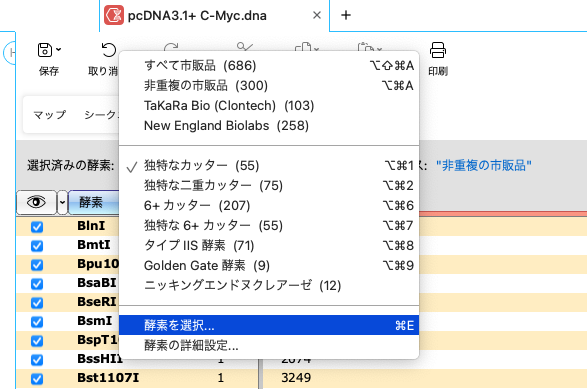Click highlighted 酵素を選択... menu item
The image size is (587, 389).
point(269,325)
